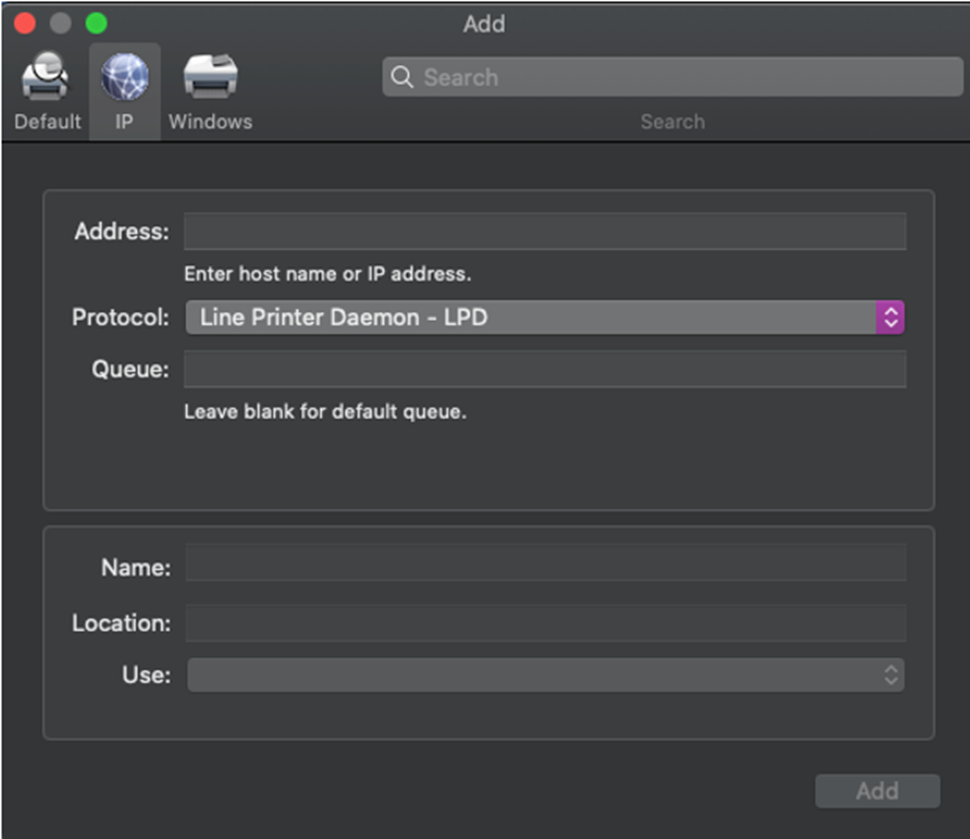Select the IP globe icon

point(125,78)
